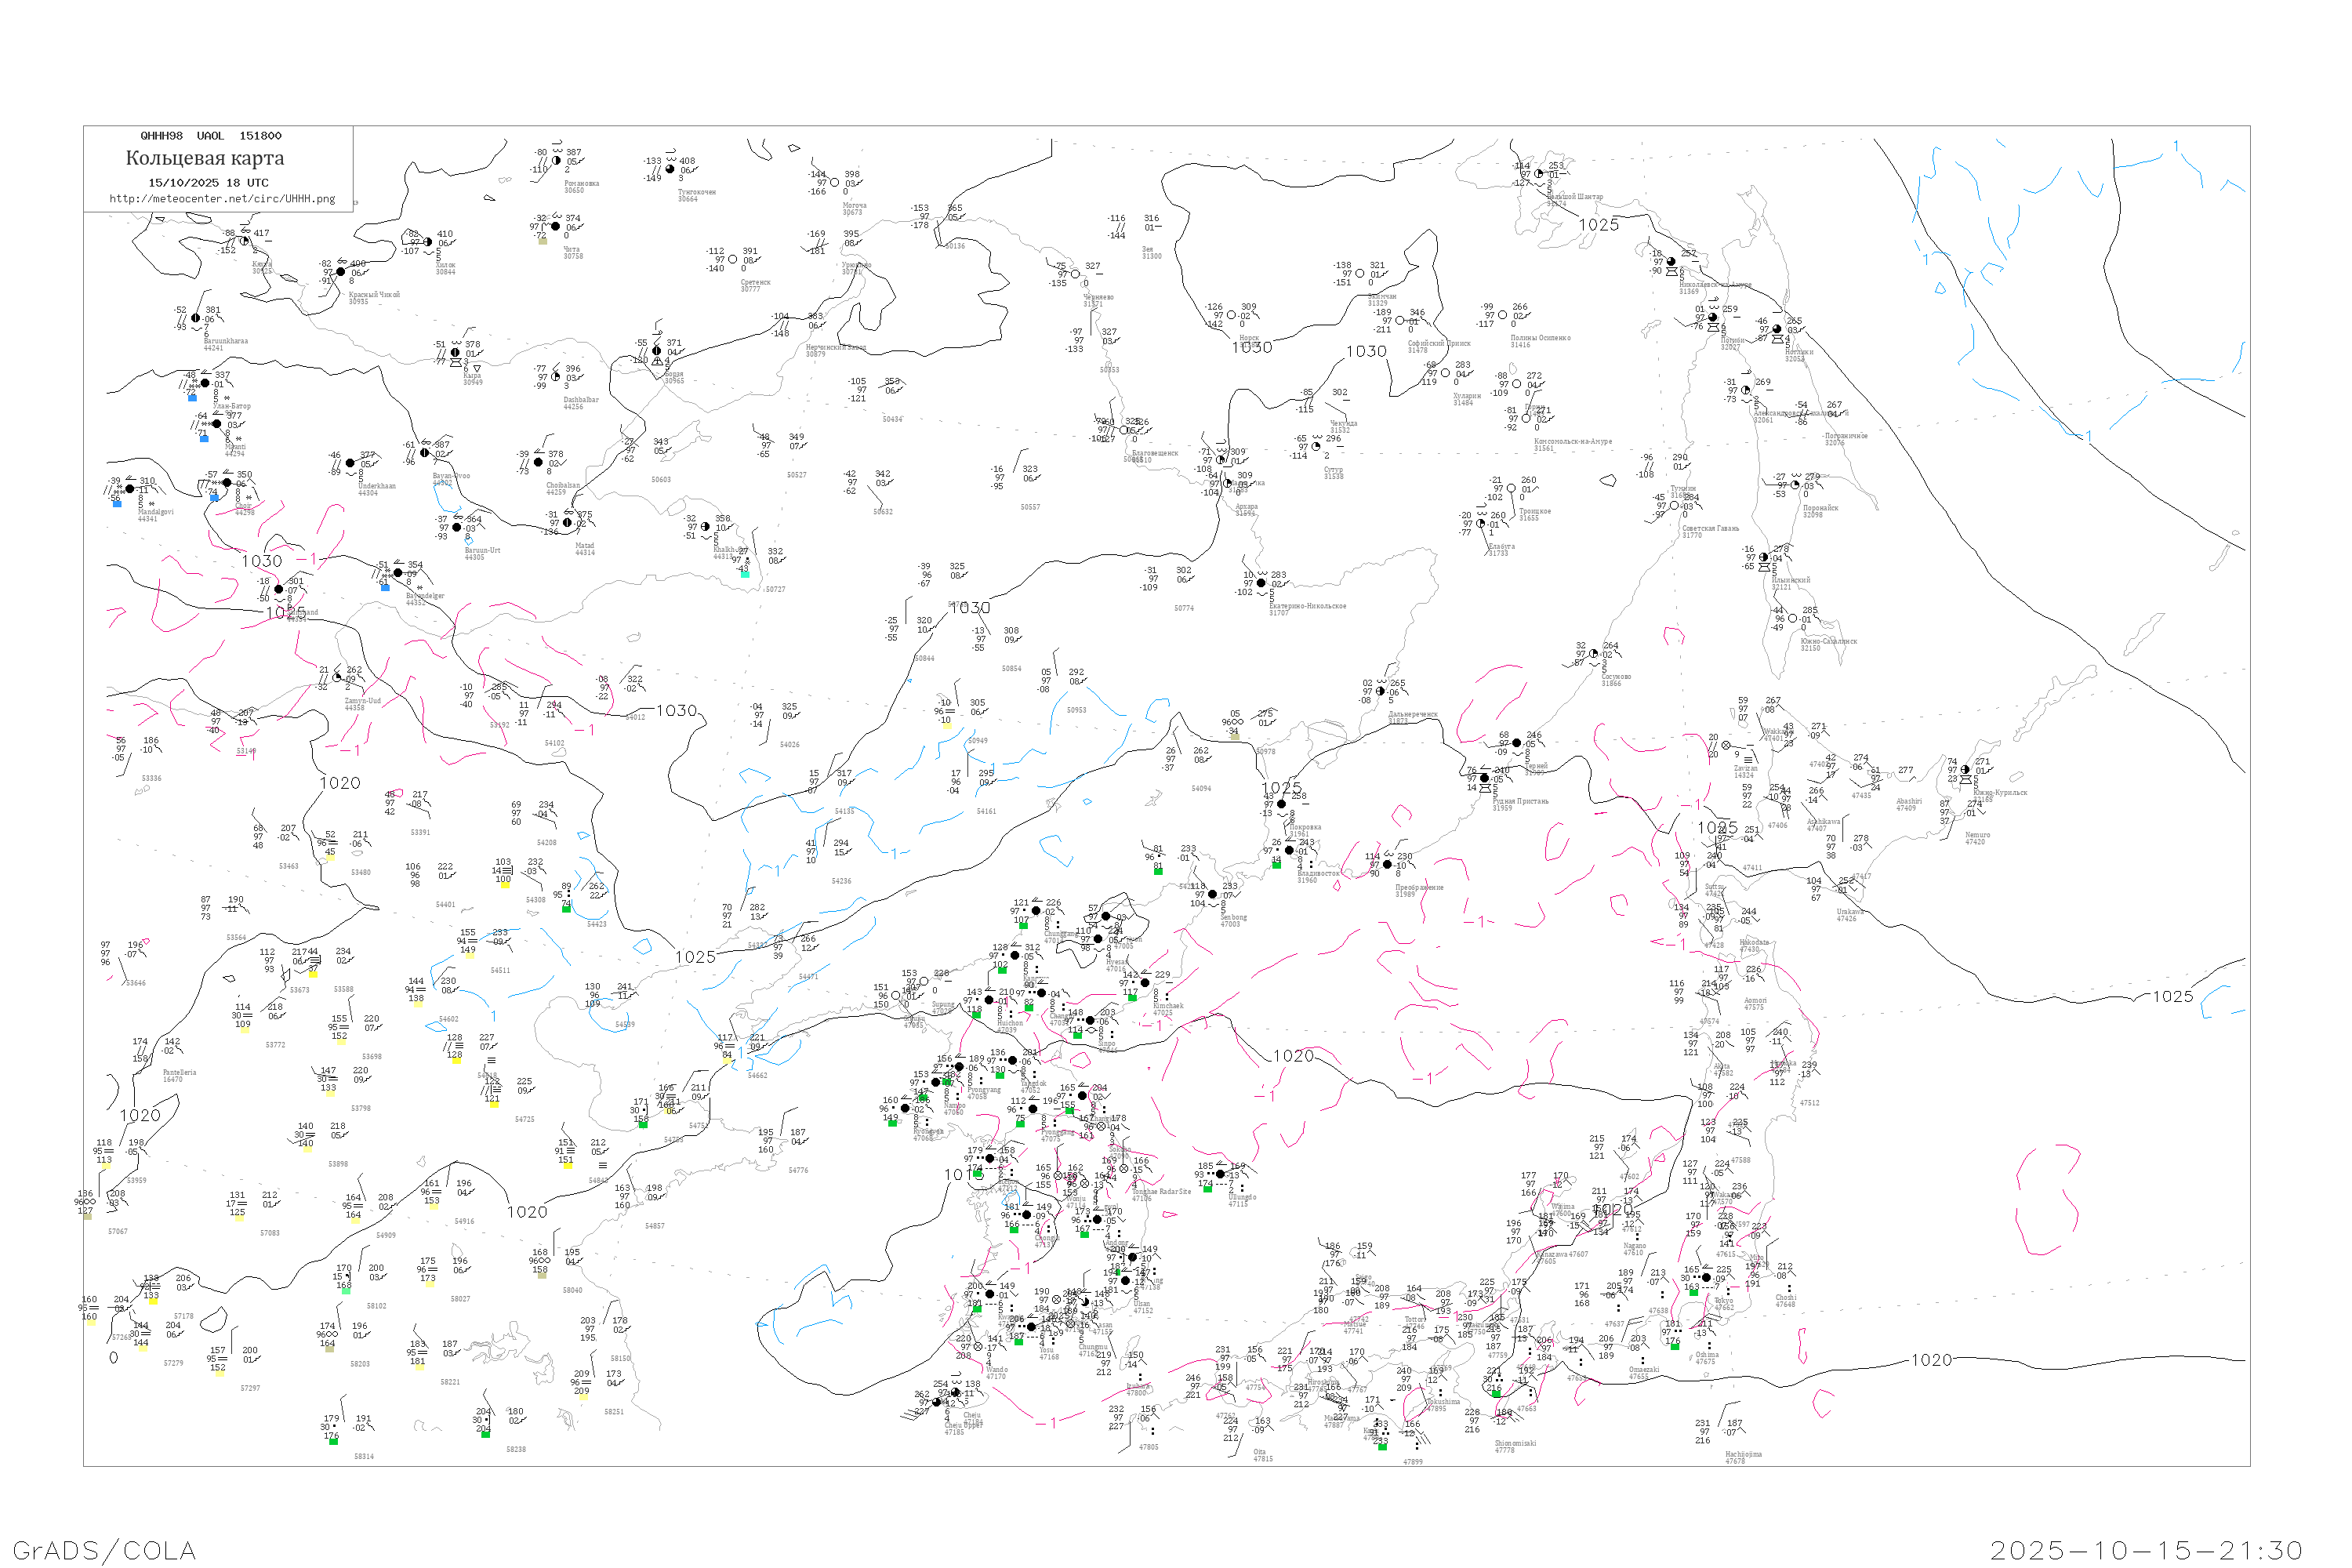
Task: Click the 1025 isobar label near Большой Шантар
Action: click(1598, 225)
